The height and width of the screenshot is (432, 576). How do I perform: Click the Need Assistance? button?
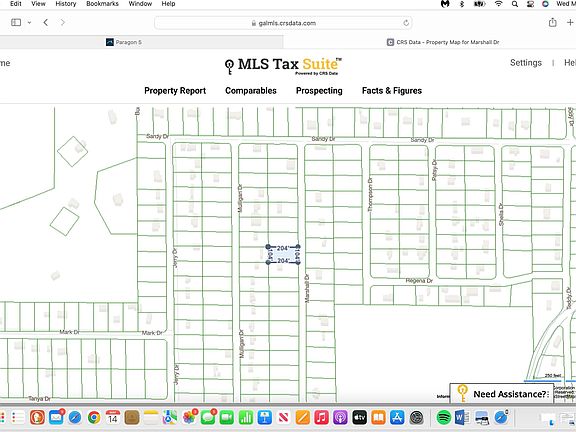[x=502, y=394]
